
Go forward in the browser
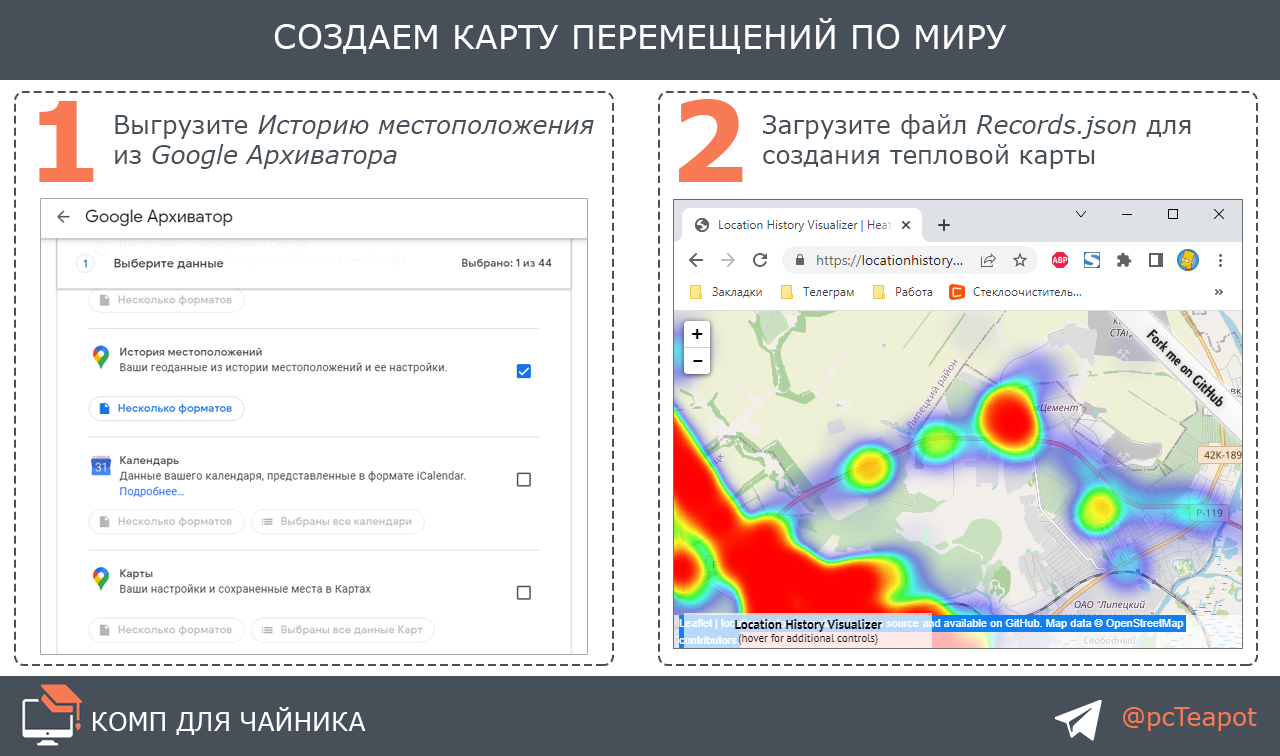pos(728,260)
